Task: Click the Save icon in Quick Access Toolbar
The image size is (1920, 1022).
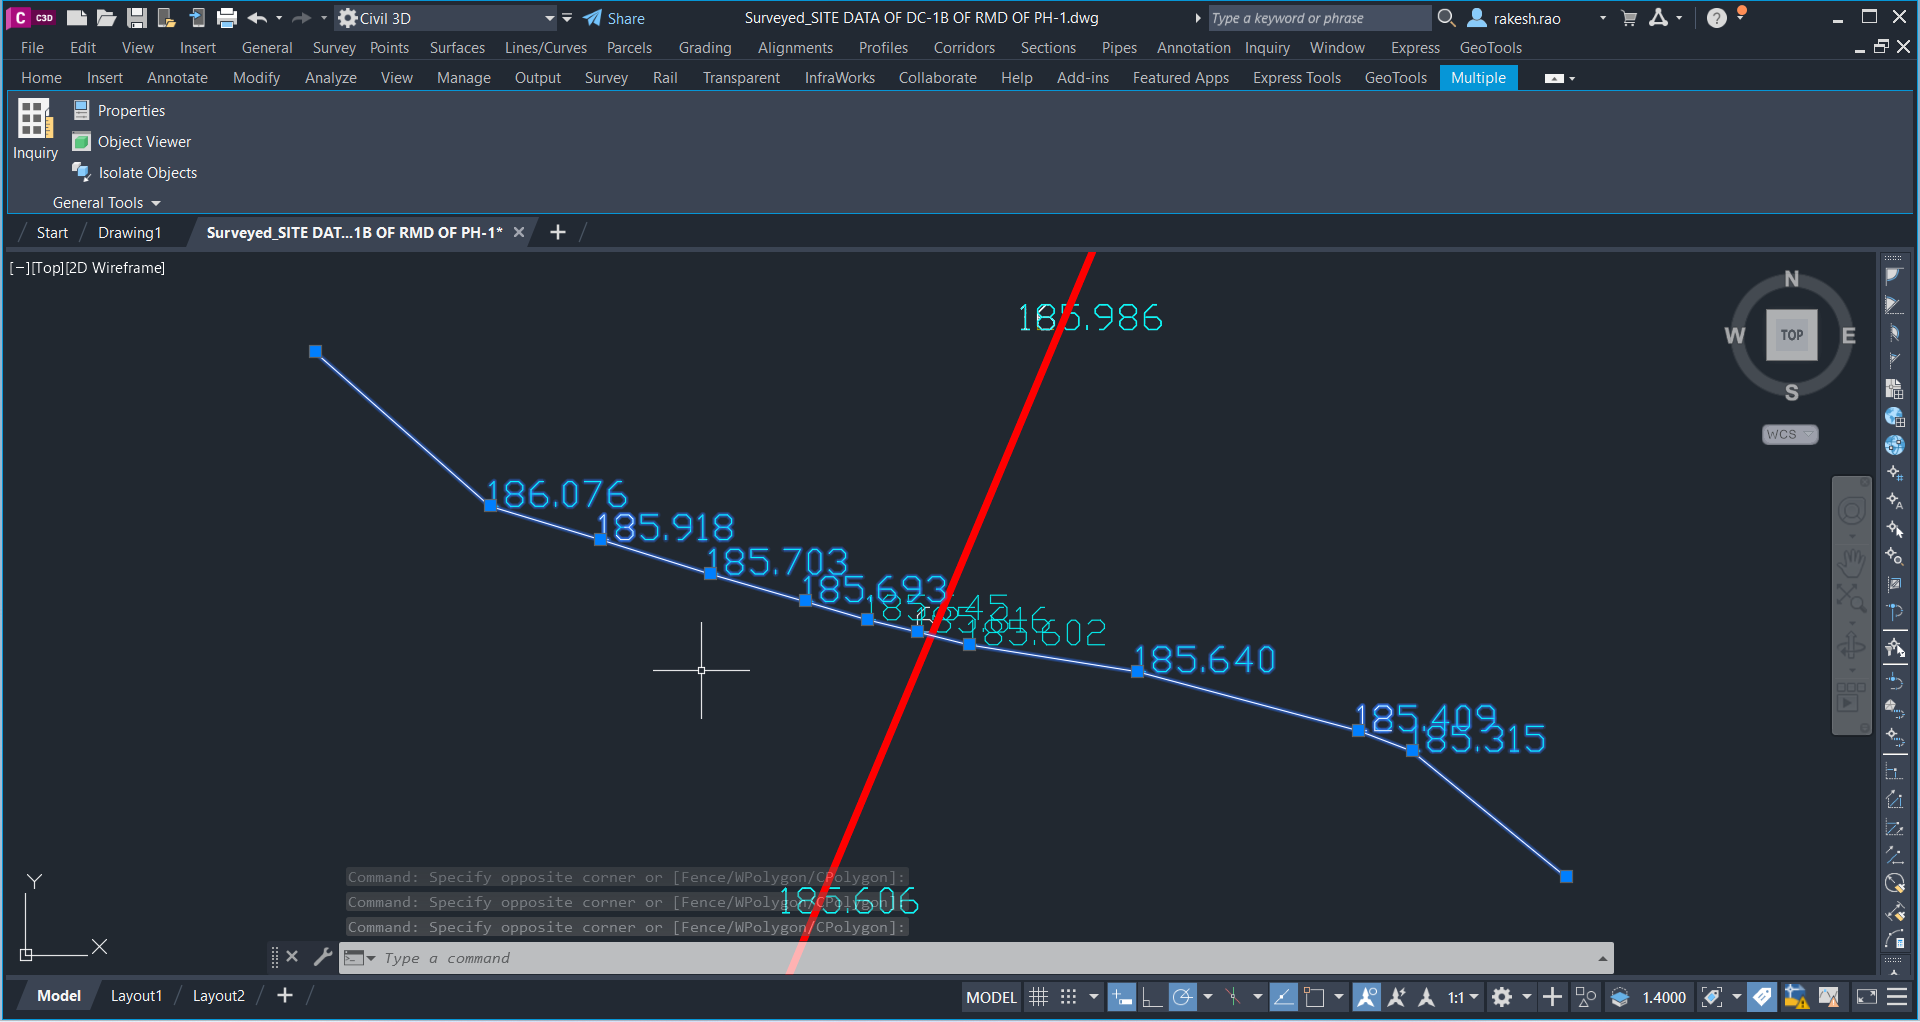Action: pyautogui.click(x=136, y=17)
